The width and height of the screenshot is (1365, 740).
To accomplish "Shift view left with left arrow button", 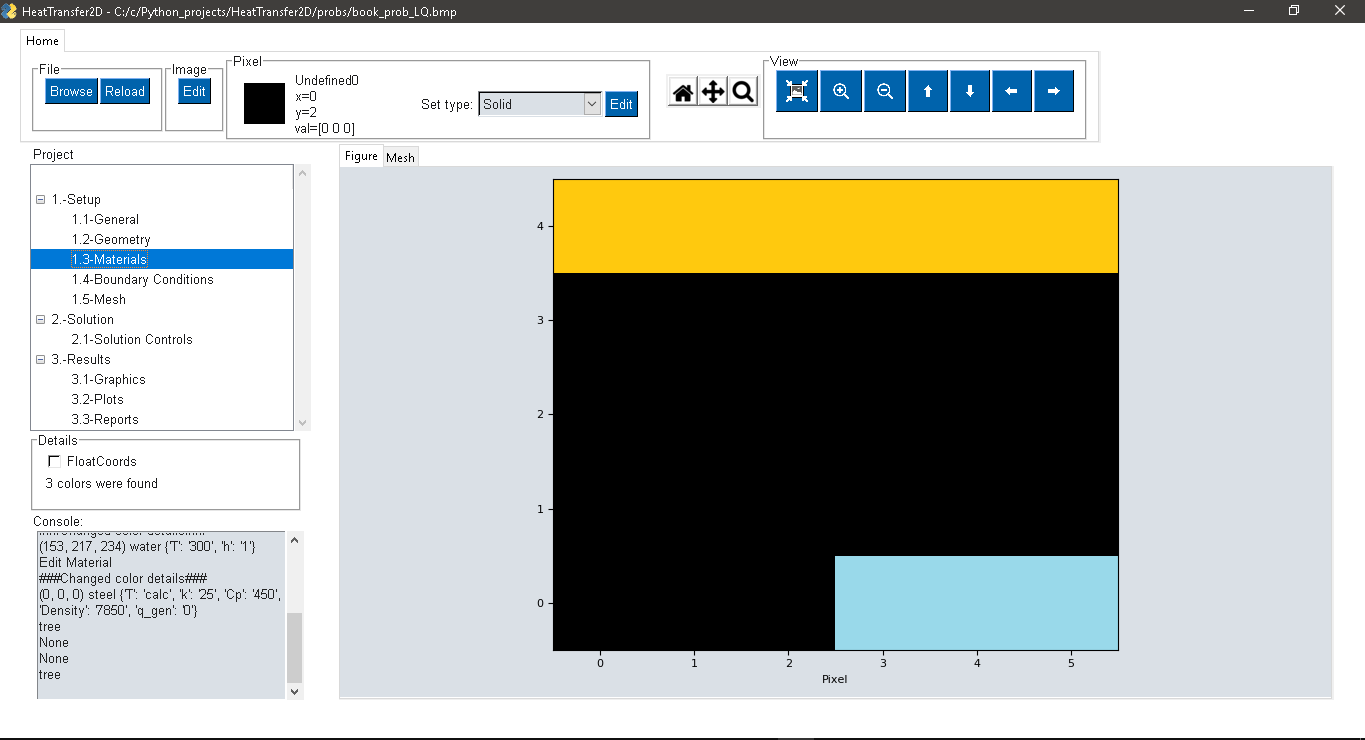I will coord(1012,91).
